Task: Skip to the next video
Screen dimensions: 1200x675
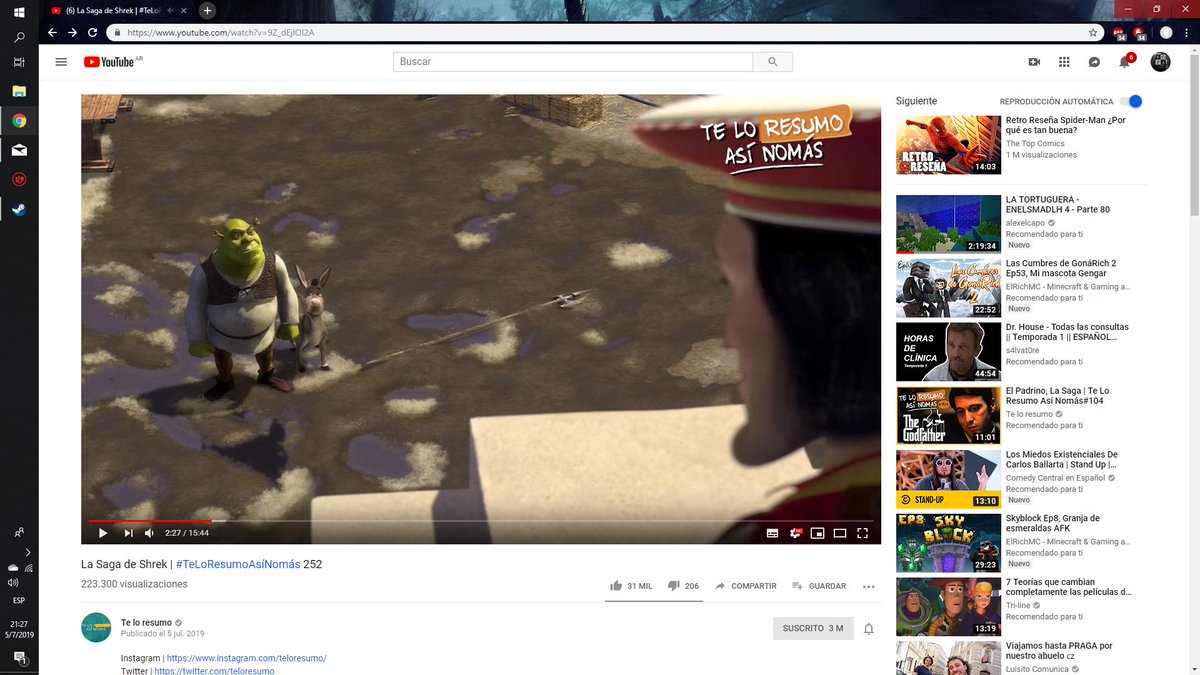Action: pyautogui.click(x=128, y=533)
